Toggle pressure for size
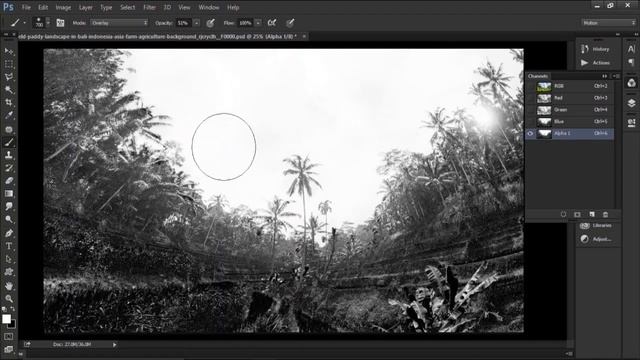 coord(290,23)
